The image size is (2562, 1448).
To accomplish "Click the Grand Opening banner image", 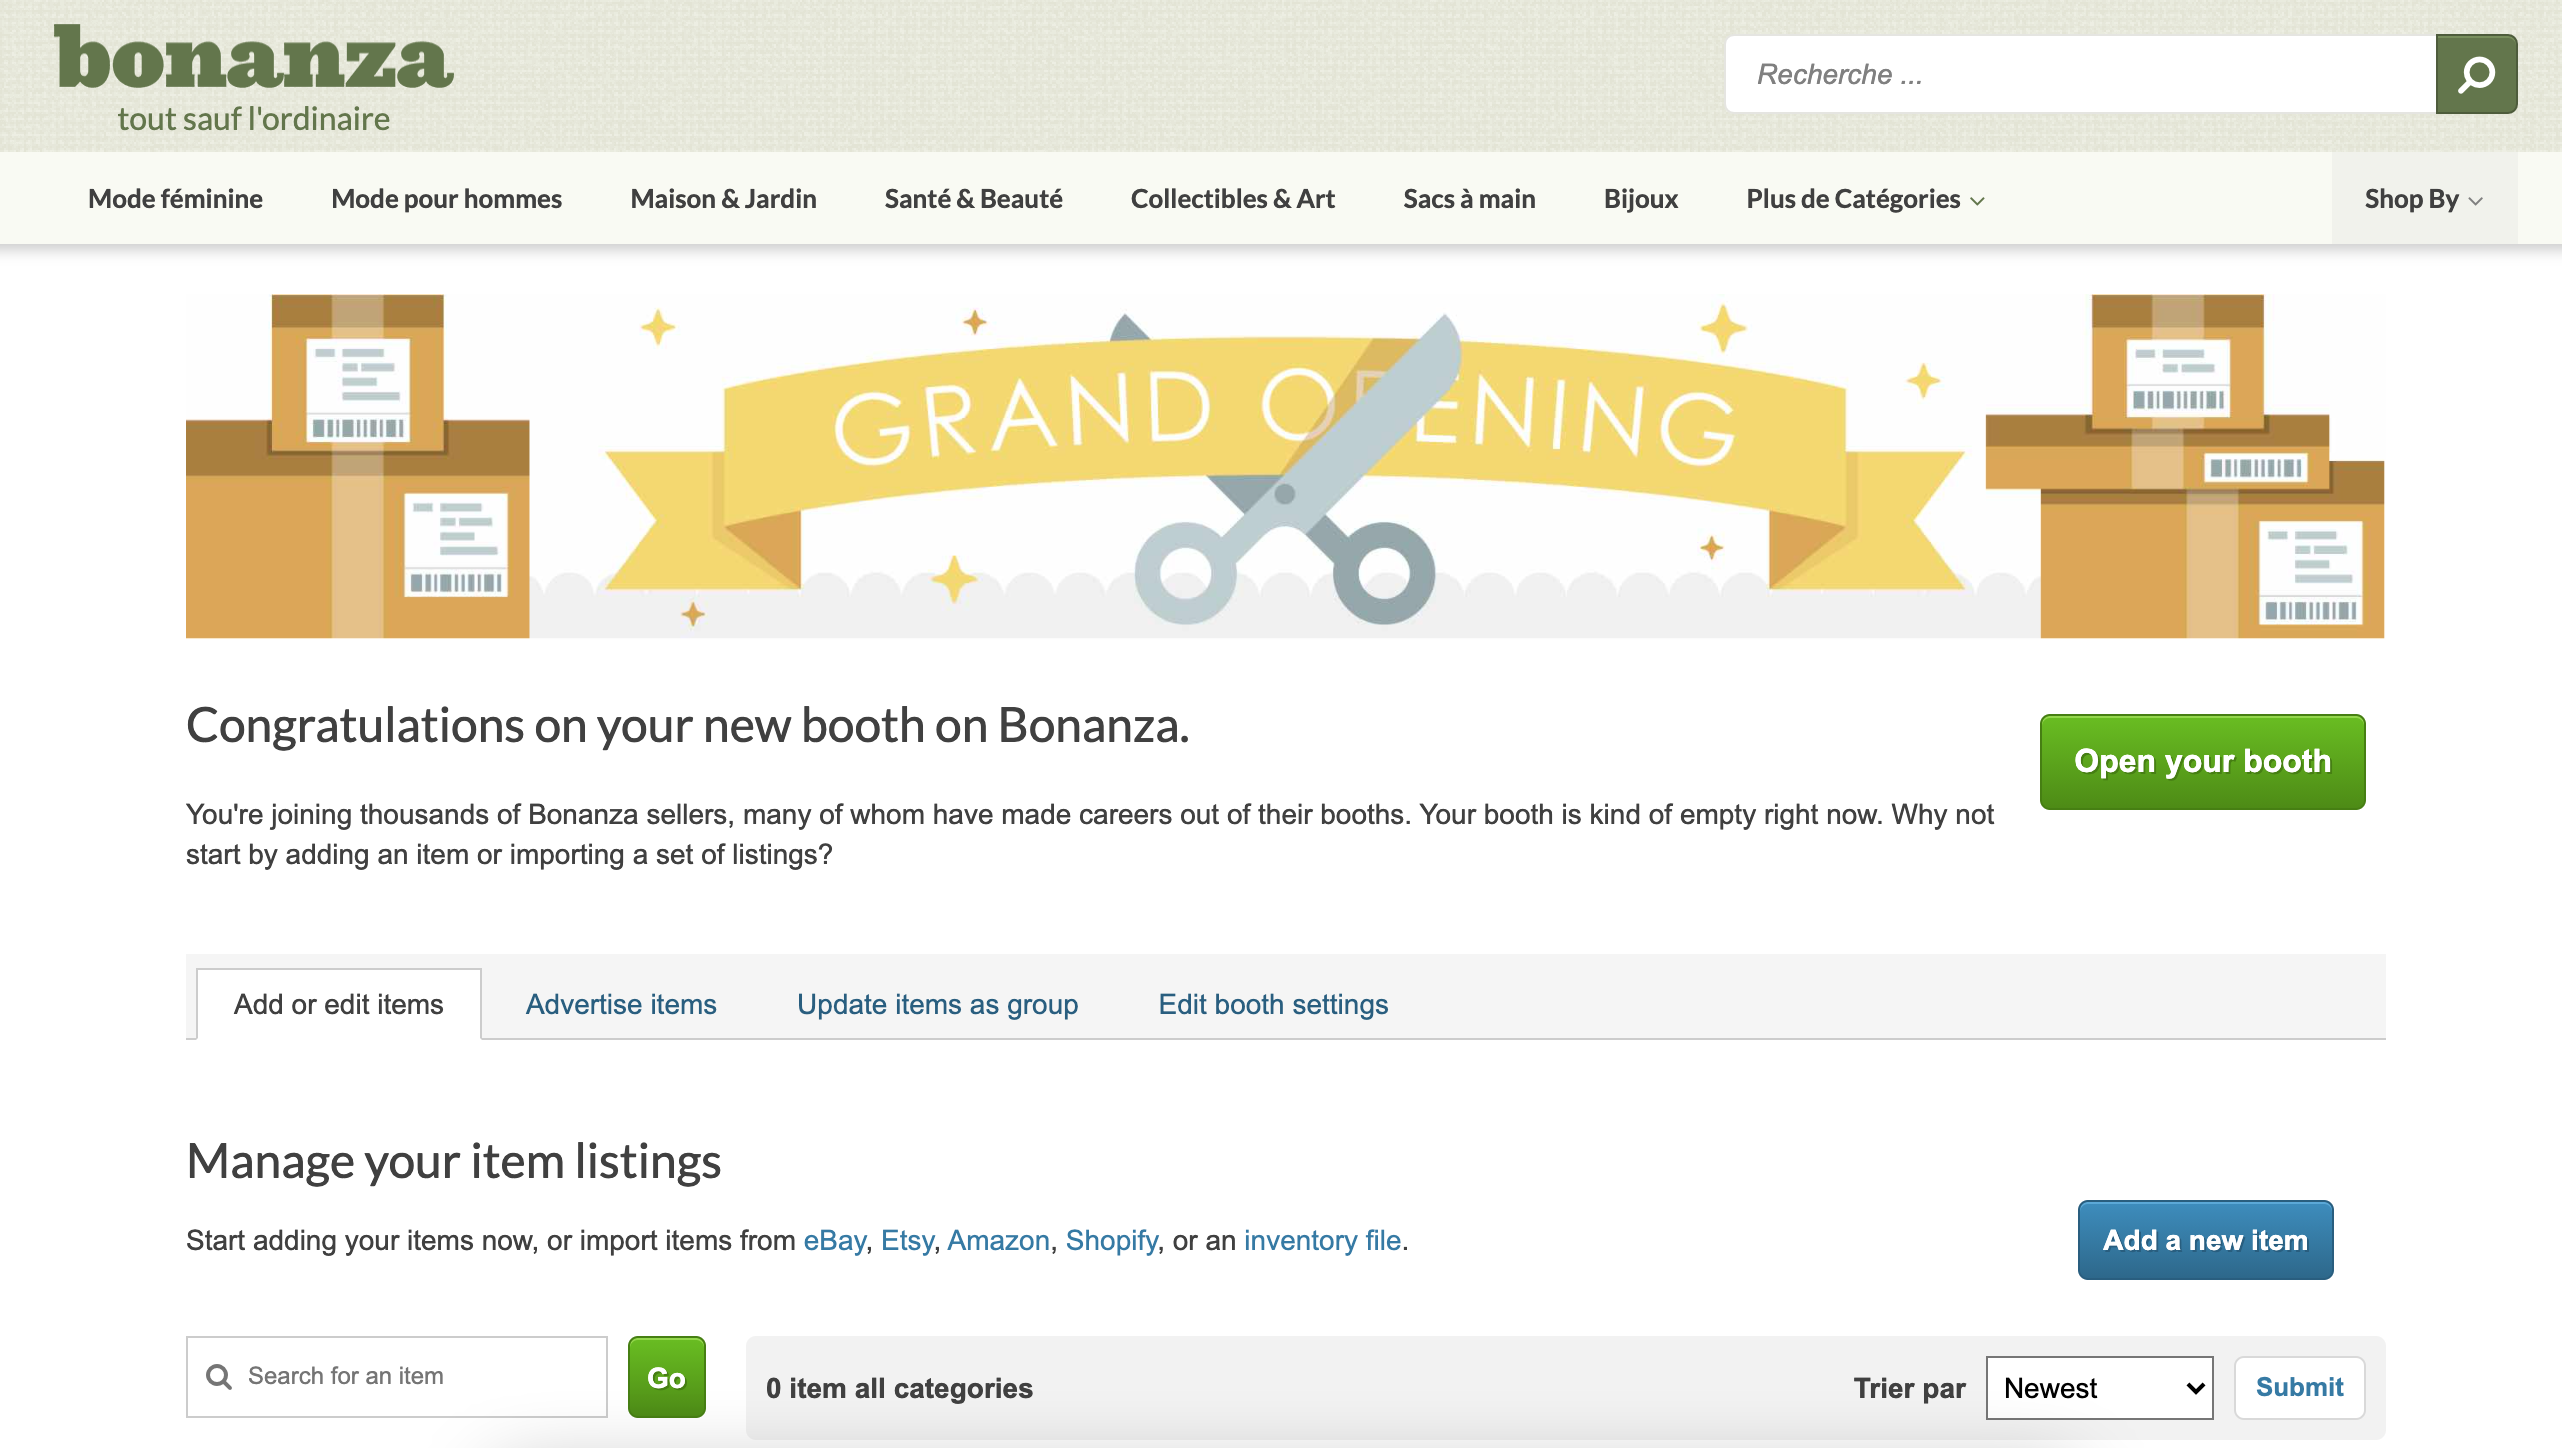I will pos(1284,466).
